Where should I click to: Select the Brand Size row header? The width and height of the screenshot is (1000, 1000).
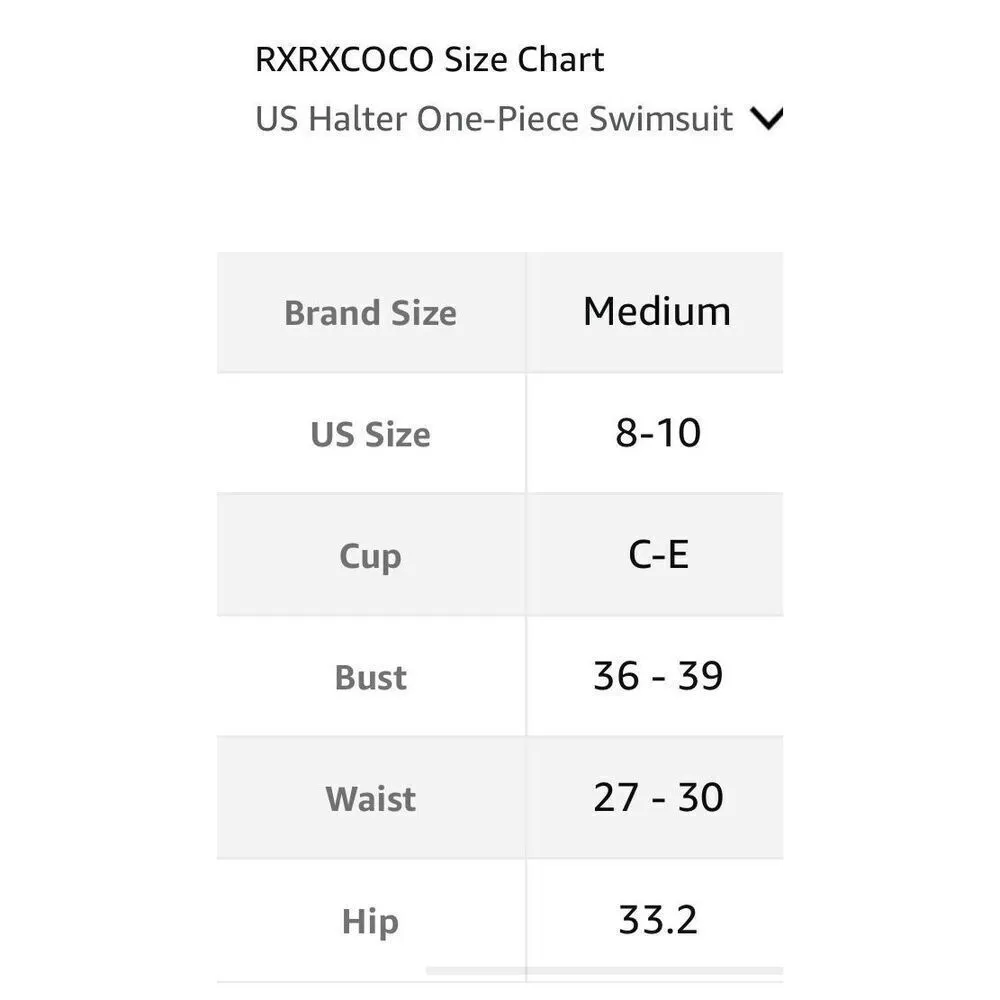tap(370, 313)
